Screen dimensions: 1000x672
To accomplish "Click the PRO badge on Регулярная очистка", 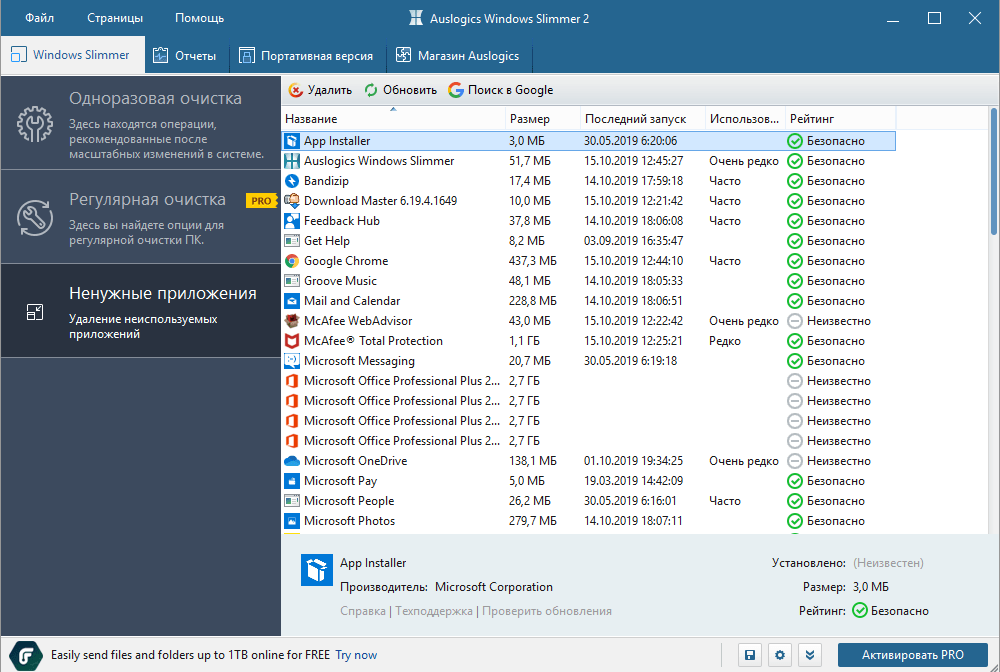I will [262, 201].
